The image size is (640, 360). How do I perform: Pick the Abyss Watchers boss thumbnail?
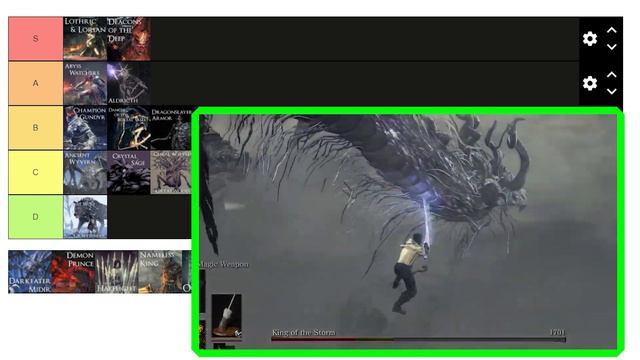tap(85, 83)
